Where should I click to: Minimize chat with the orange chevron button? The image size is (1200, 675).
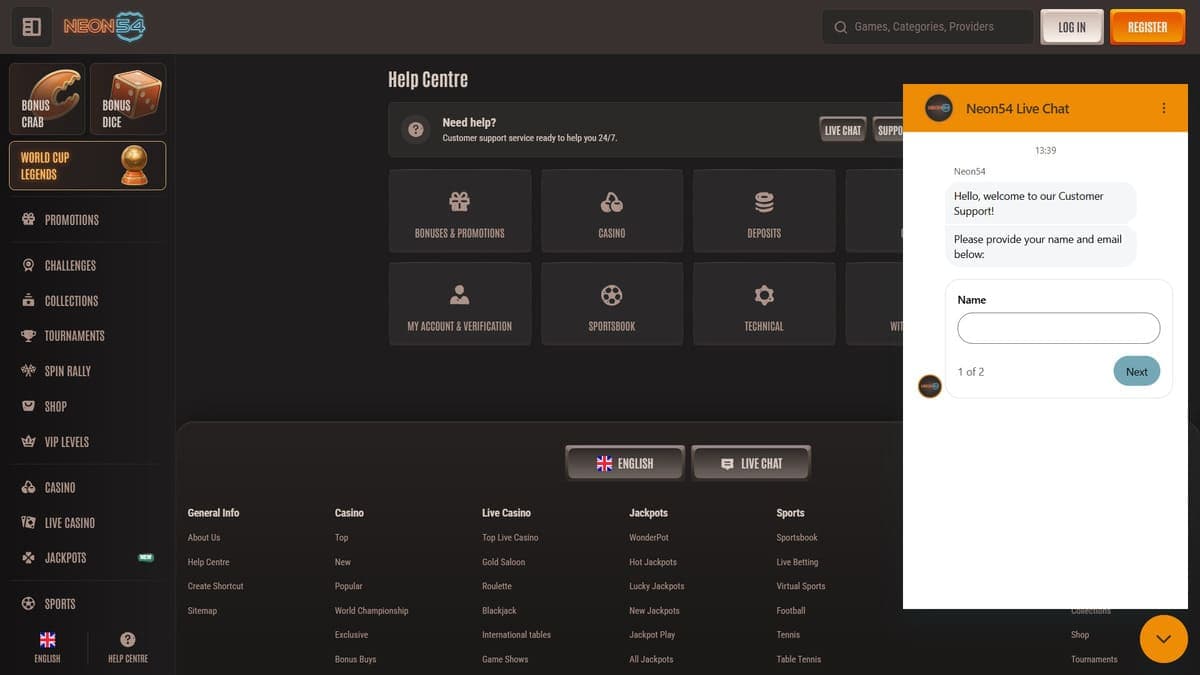pos(1164,638)
